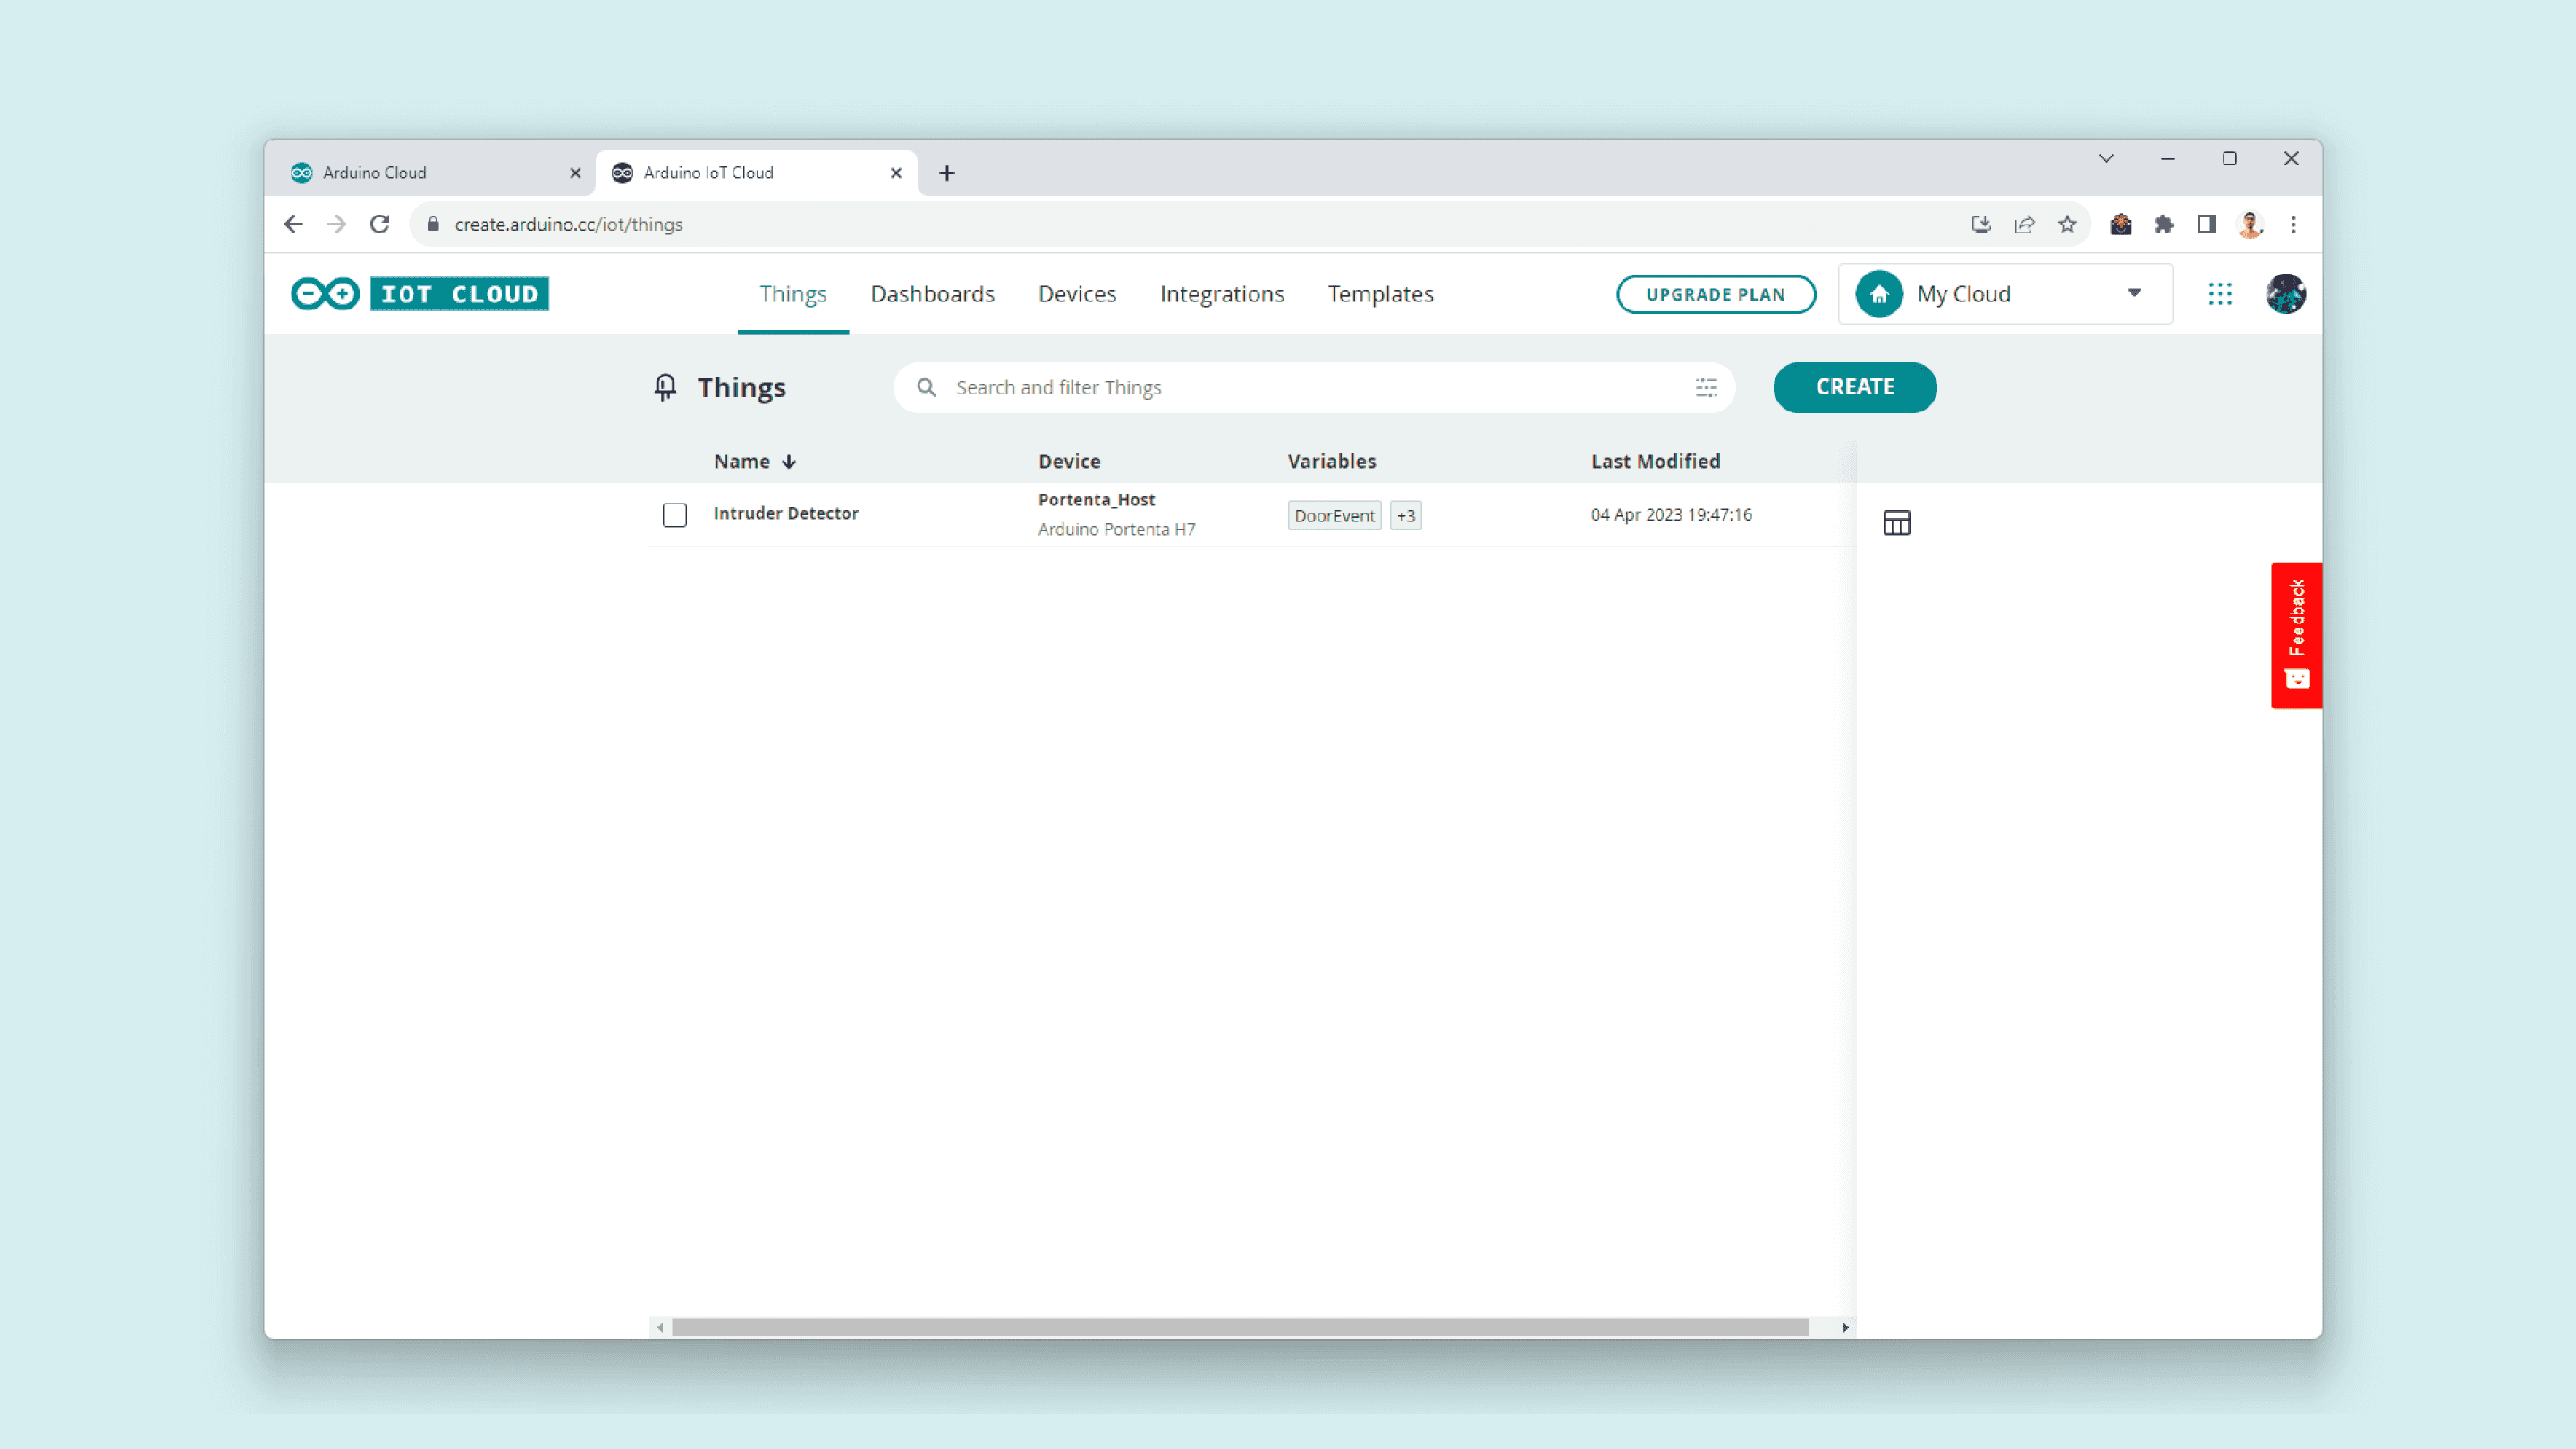This screenshot has height=1449, width=2576.
Task: Click the Arduino IoT Cloud logo
Action: click(x=420, y=293)
